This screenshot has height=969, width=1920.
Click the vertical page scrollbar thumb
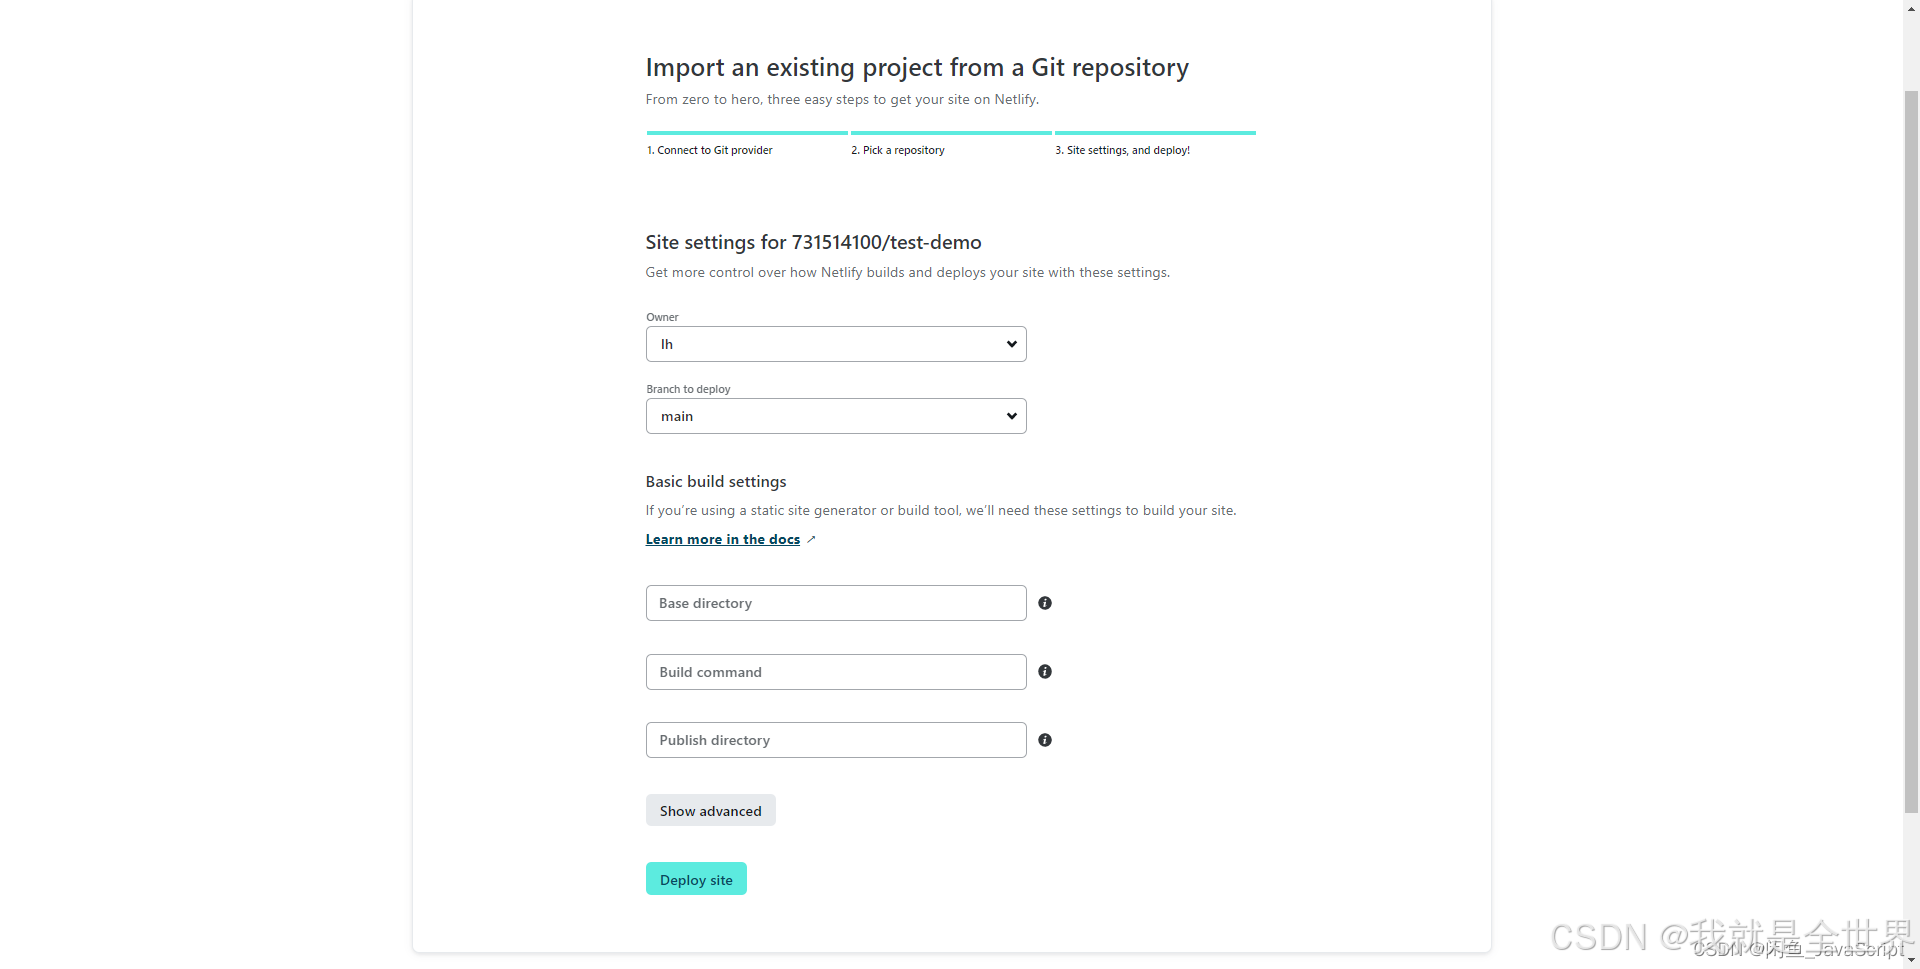(x=1911, y=450)
